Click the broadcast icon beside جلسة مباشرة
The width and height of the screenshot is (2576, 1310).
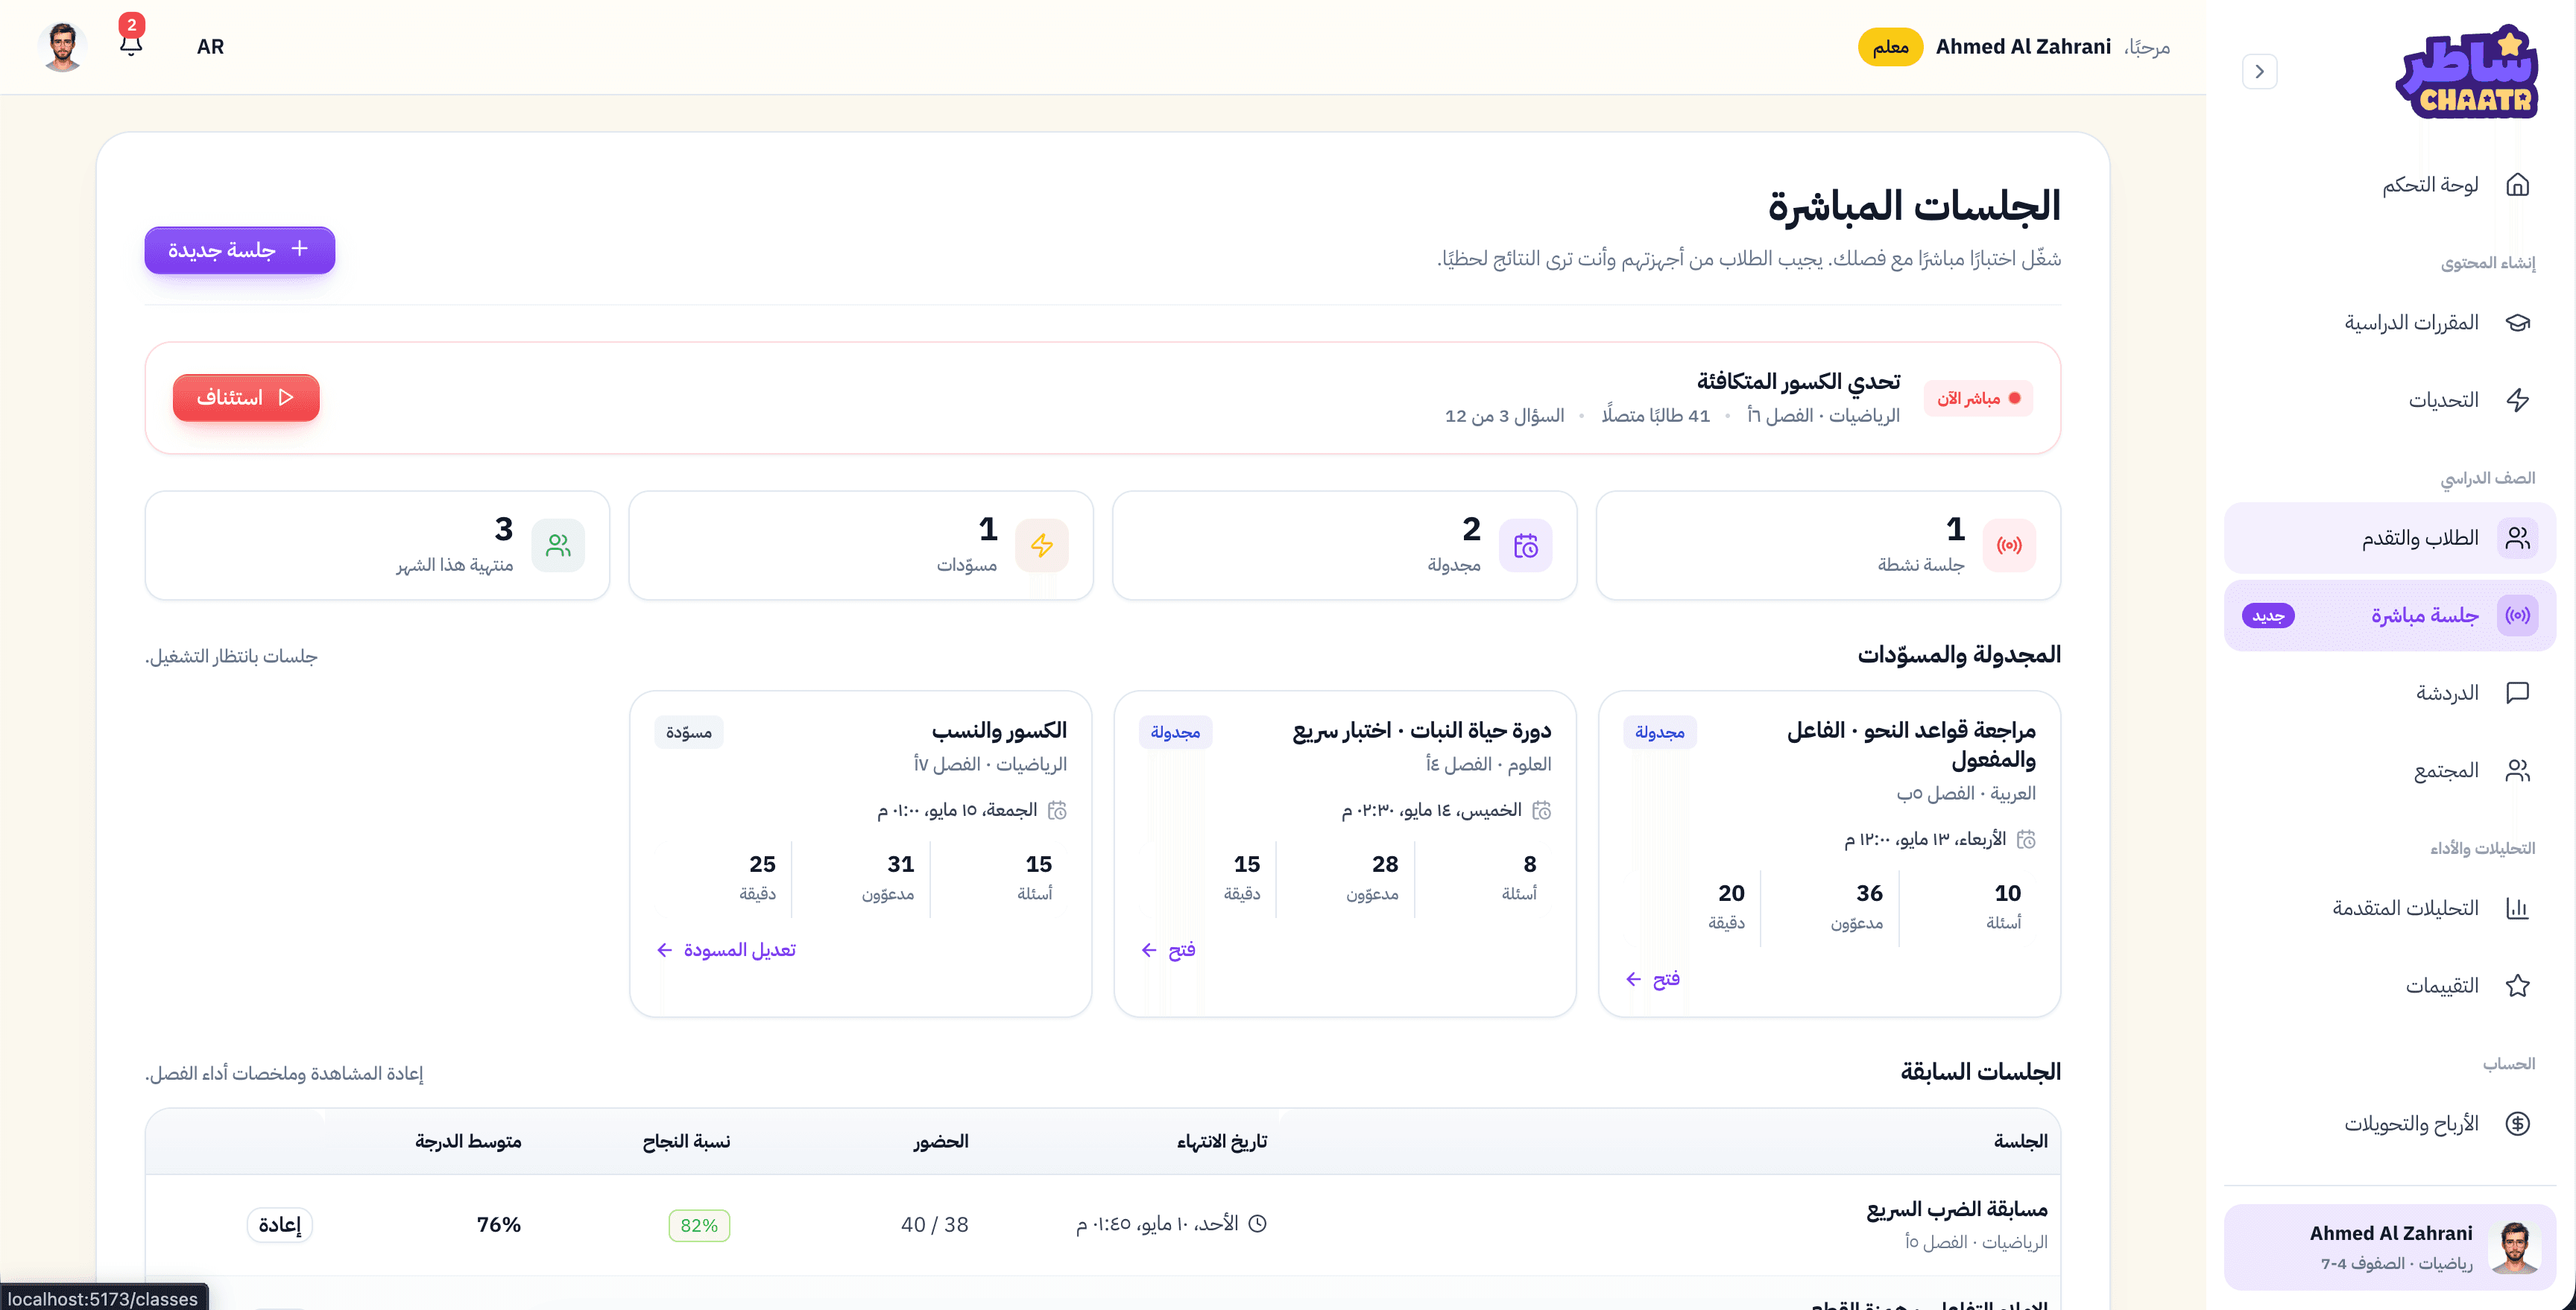pos(2517,615)
